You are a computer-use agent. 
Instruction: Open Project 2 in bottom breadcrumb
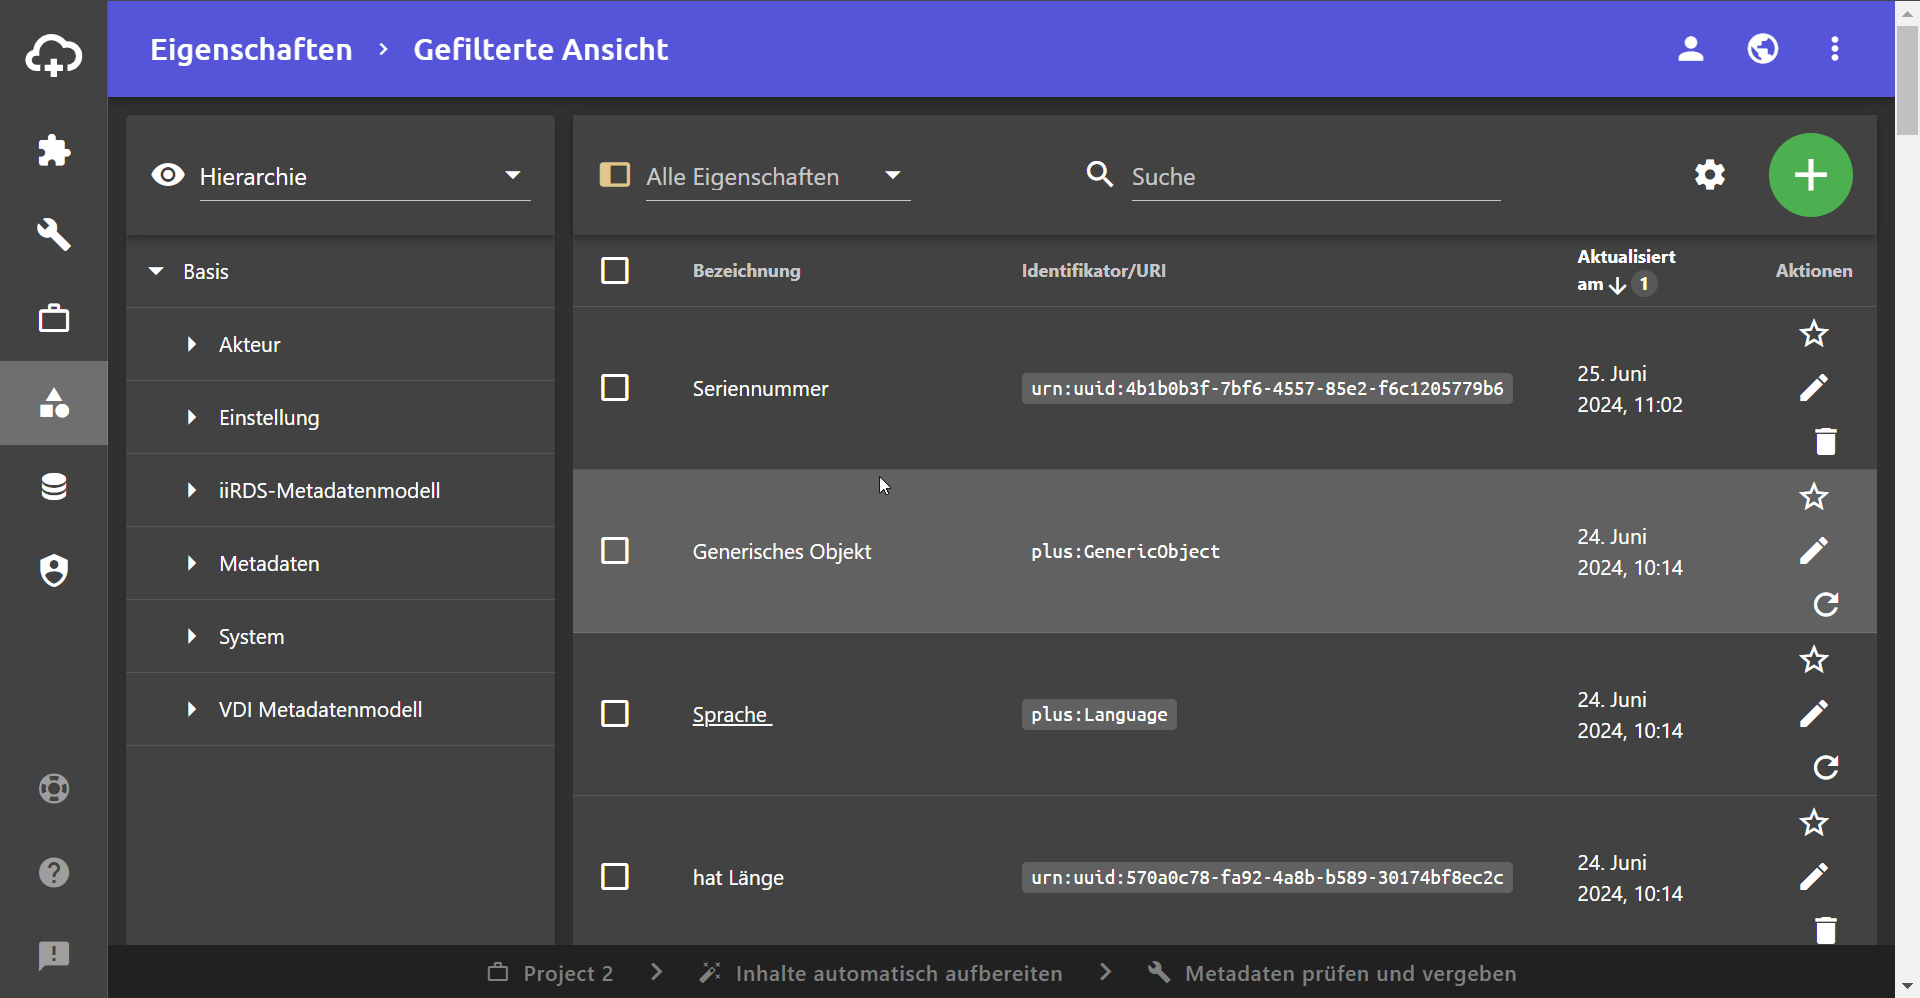[x=550, y=973]
